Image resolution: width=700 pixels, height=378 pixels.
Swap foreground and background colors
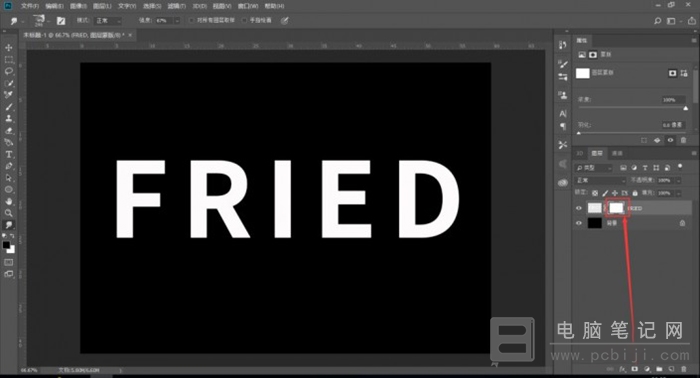(12, 236)
